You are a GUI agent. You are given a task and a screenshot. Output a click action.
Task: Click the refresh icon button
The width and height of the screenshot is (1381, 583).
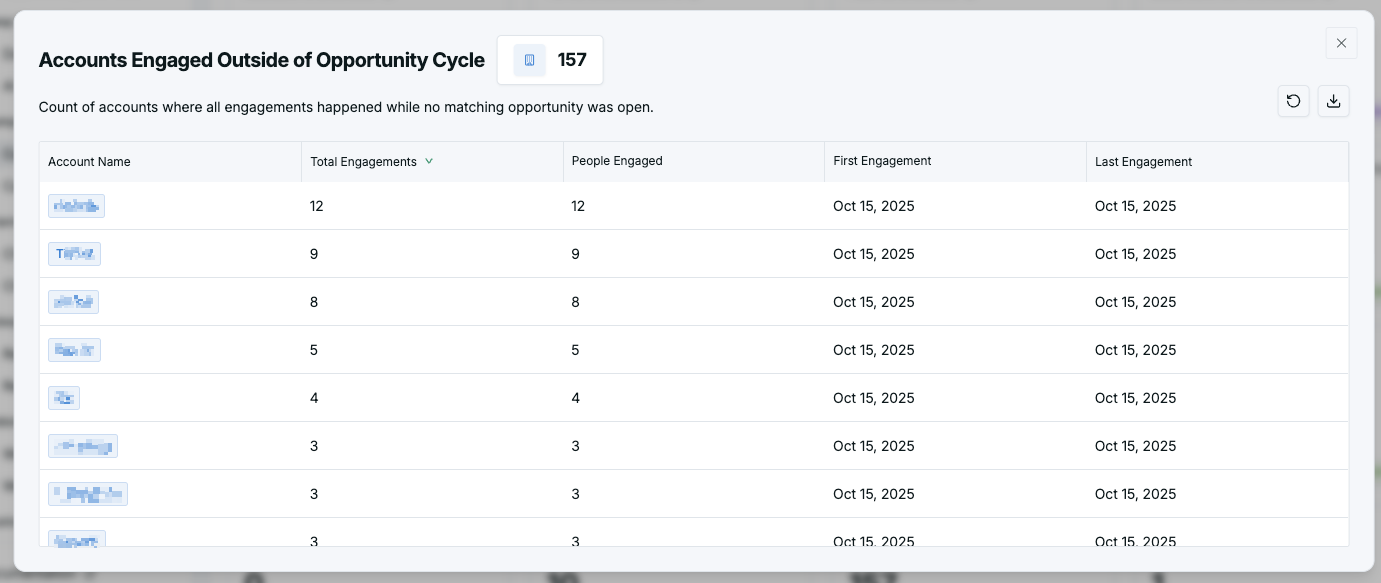point(1293,101)
